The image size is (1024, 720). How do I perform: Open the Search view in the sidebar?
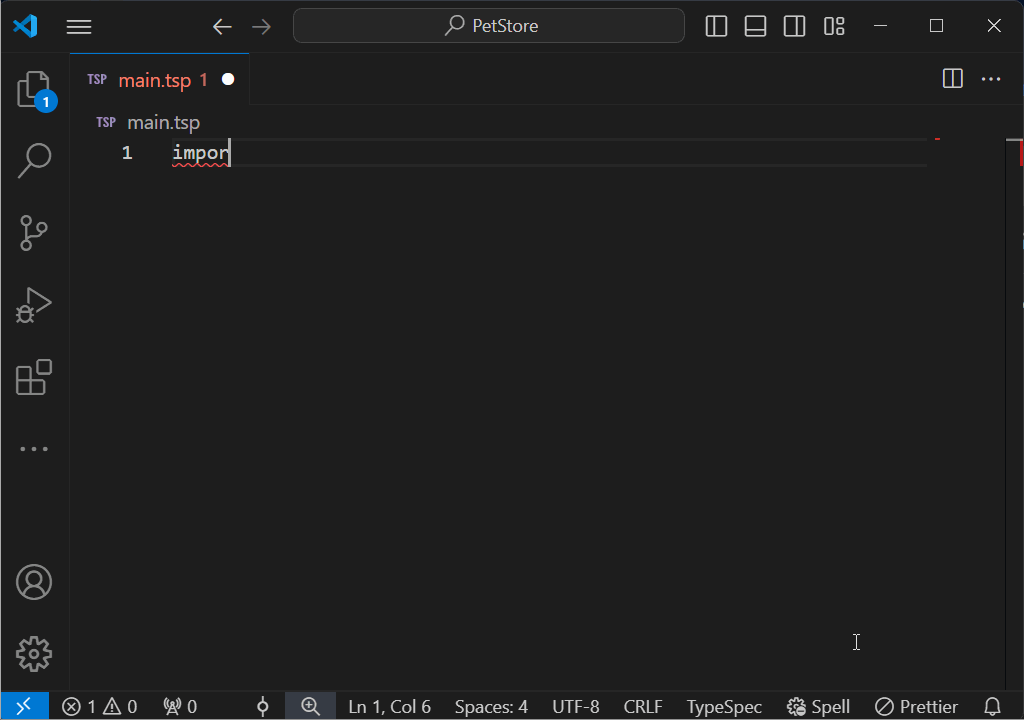tap(34, 161)
